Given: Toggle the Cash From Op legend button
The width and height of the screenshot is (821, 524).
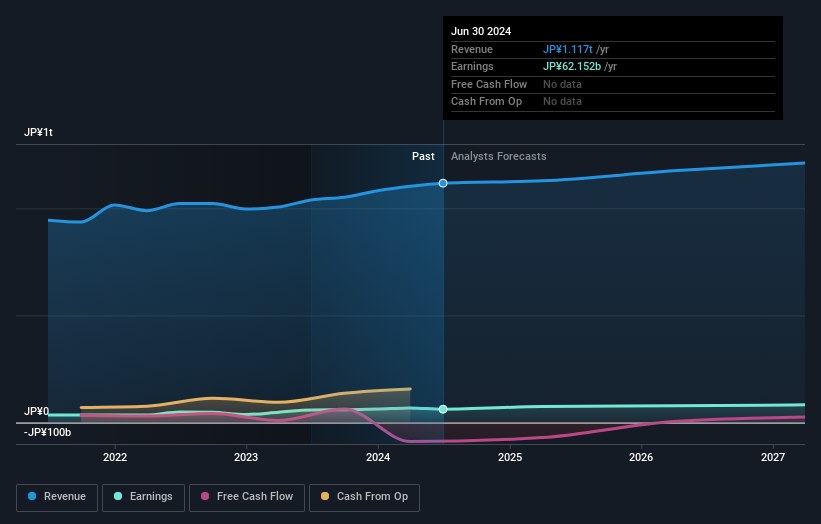Looking at the screenshot, I should [364, 497].
